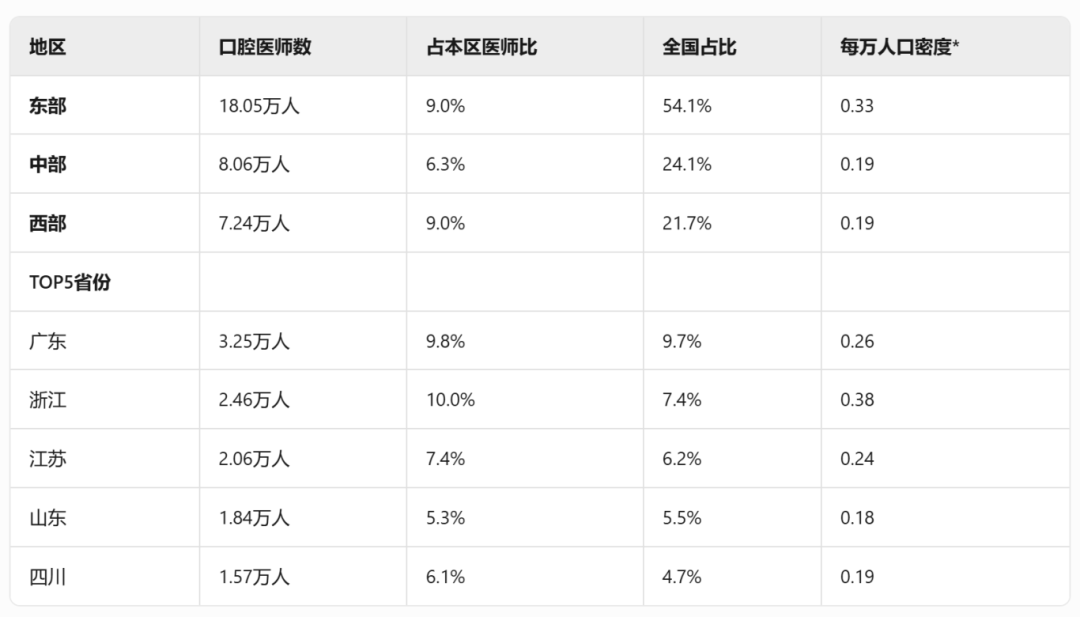
Task: Click the 占本区医师比 header cell
Action: (481, 47)
